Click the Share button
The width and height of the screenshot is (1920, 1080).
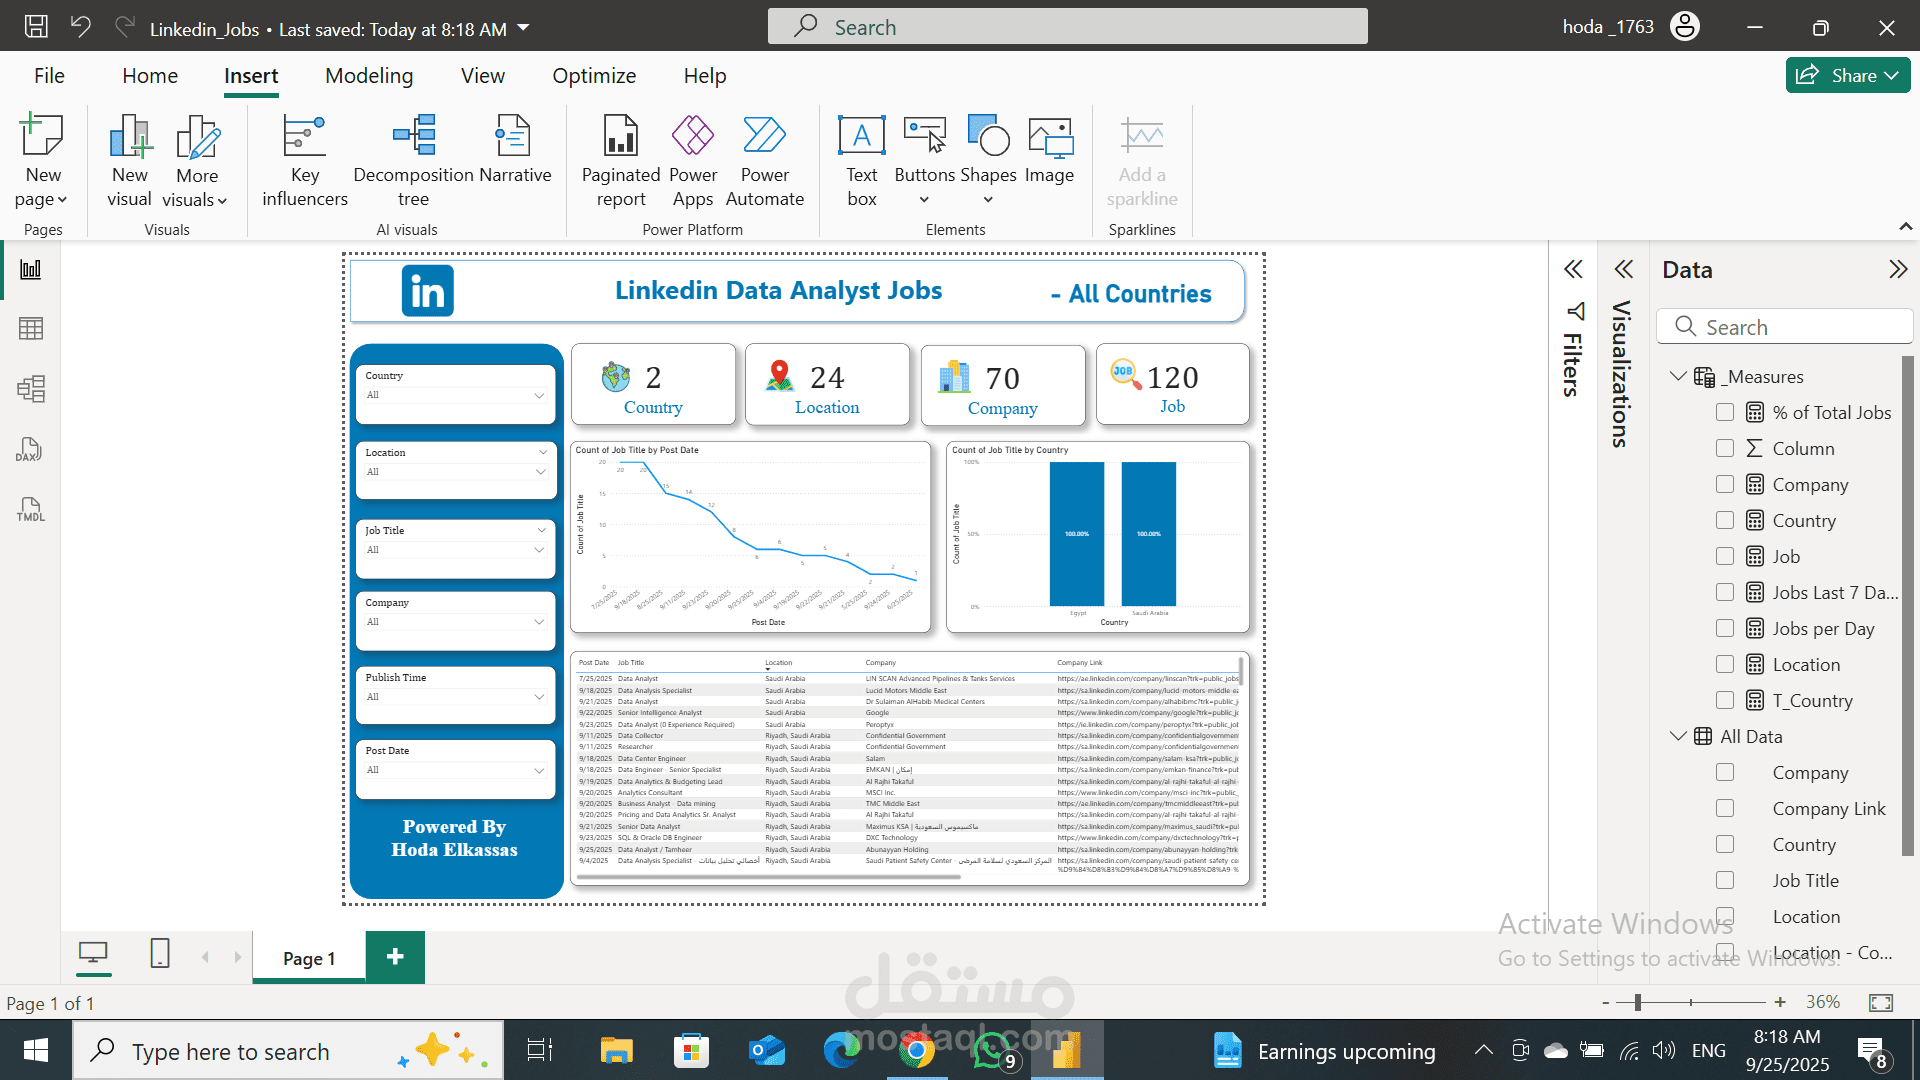(1846, 75)
